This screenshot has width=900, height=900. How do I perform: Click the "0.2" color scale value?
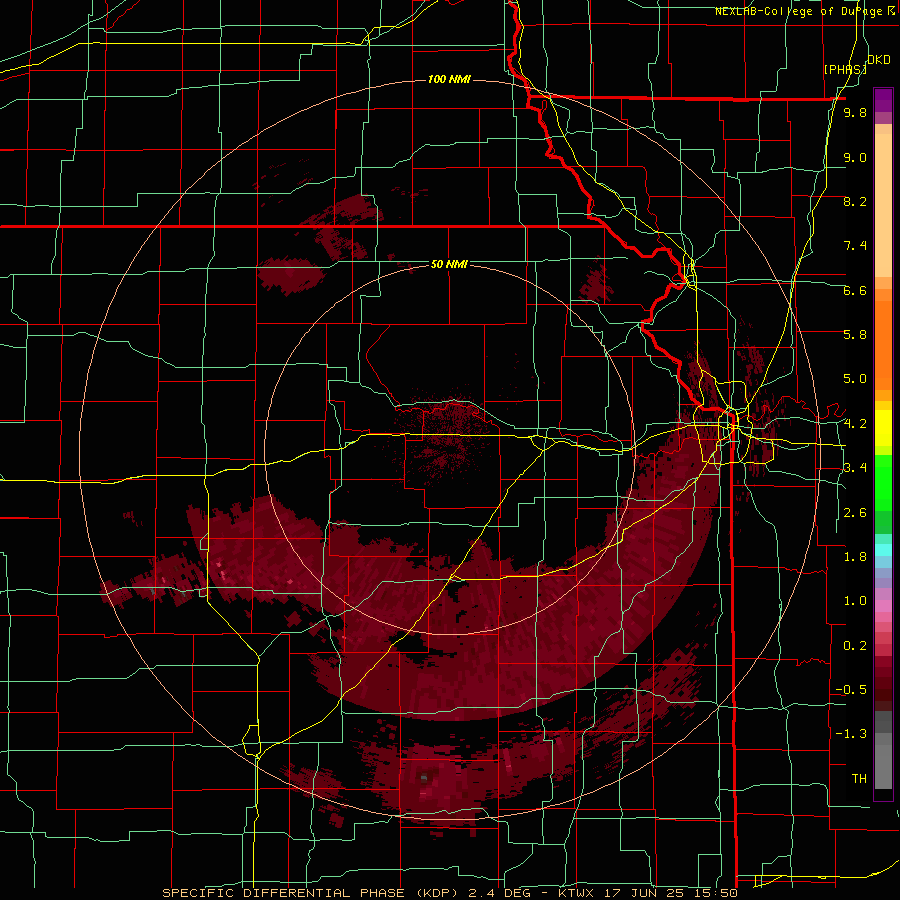855,646
